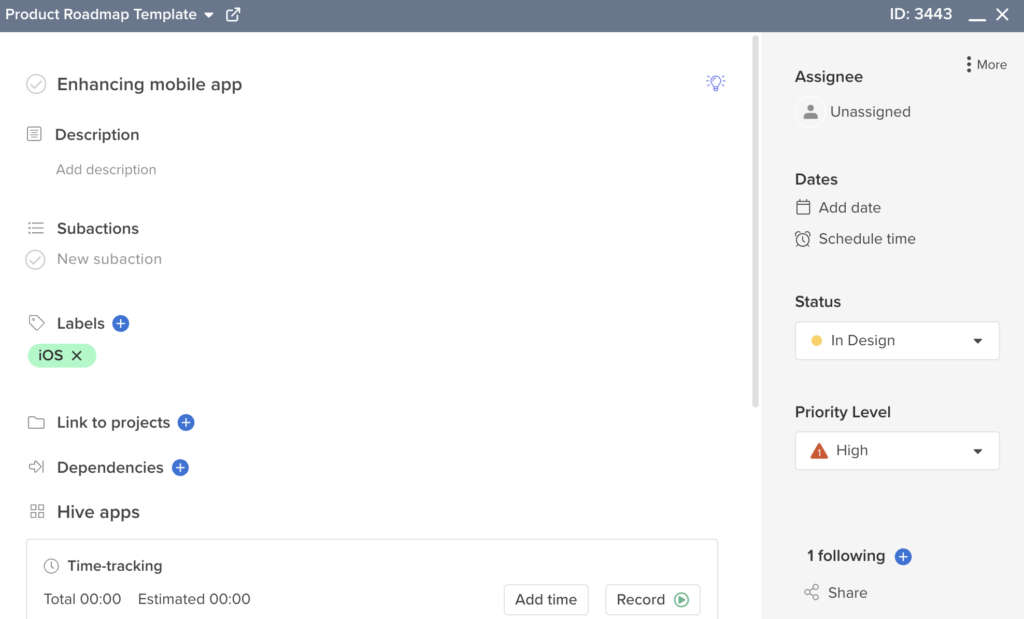
Task: Click the Add time button
Action: point(546,599)
